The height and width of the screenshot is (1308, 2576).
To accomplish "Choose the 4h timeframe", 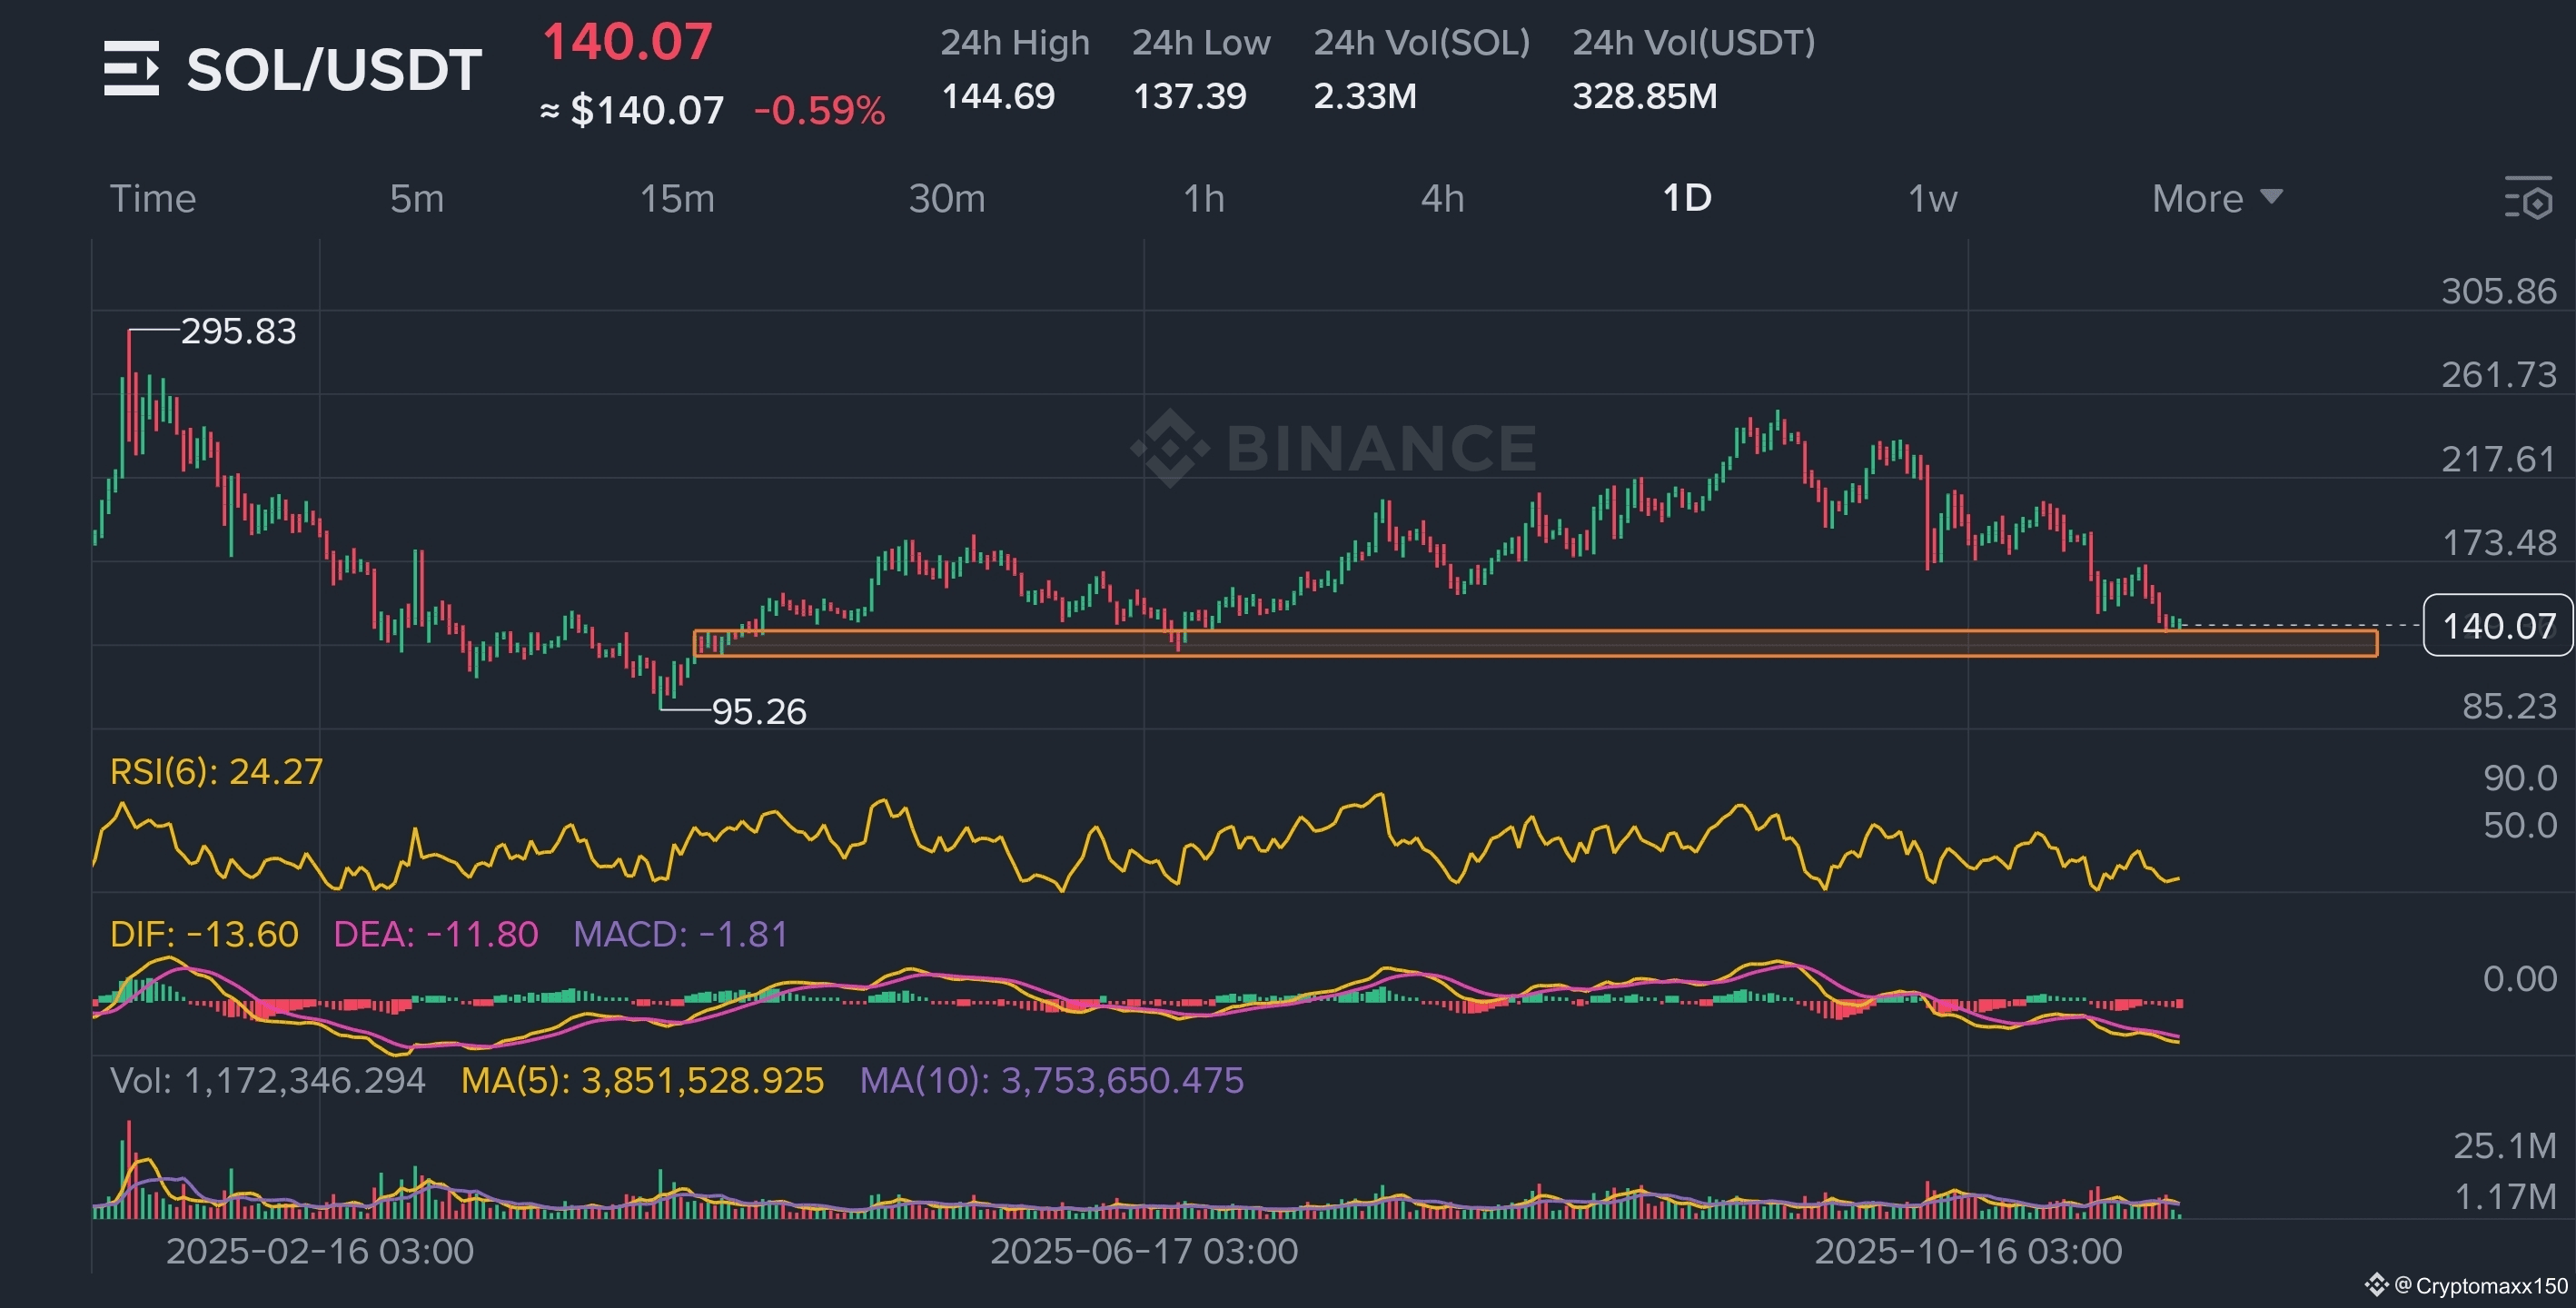I will (1442, 198).
